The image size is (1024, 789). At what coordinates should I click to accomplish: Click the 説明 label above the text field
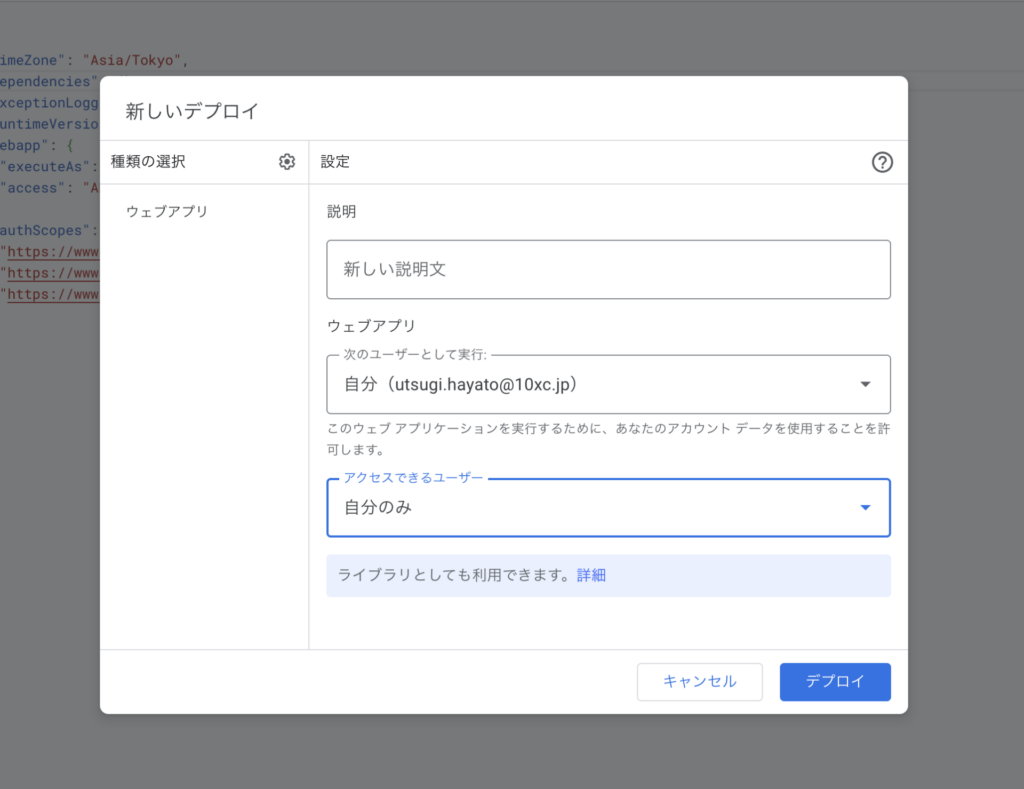[341, 212]
